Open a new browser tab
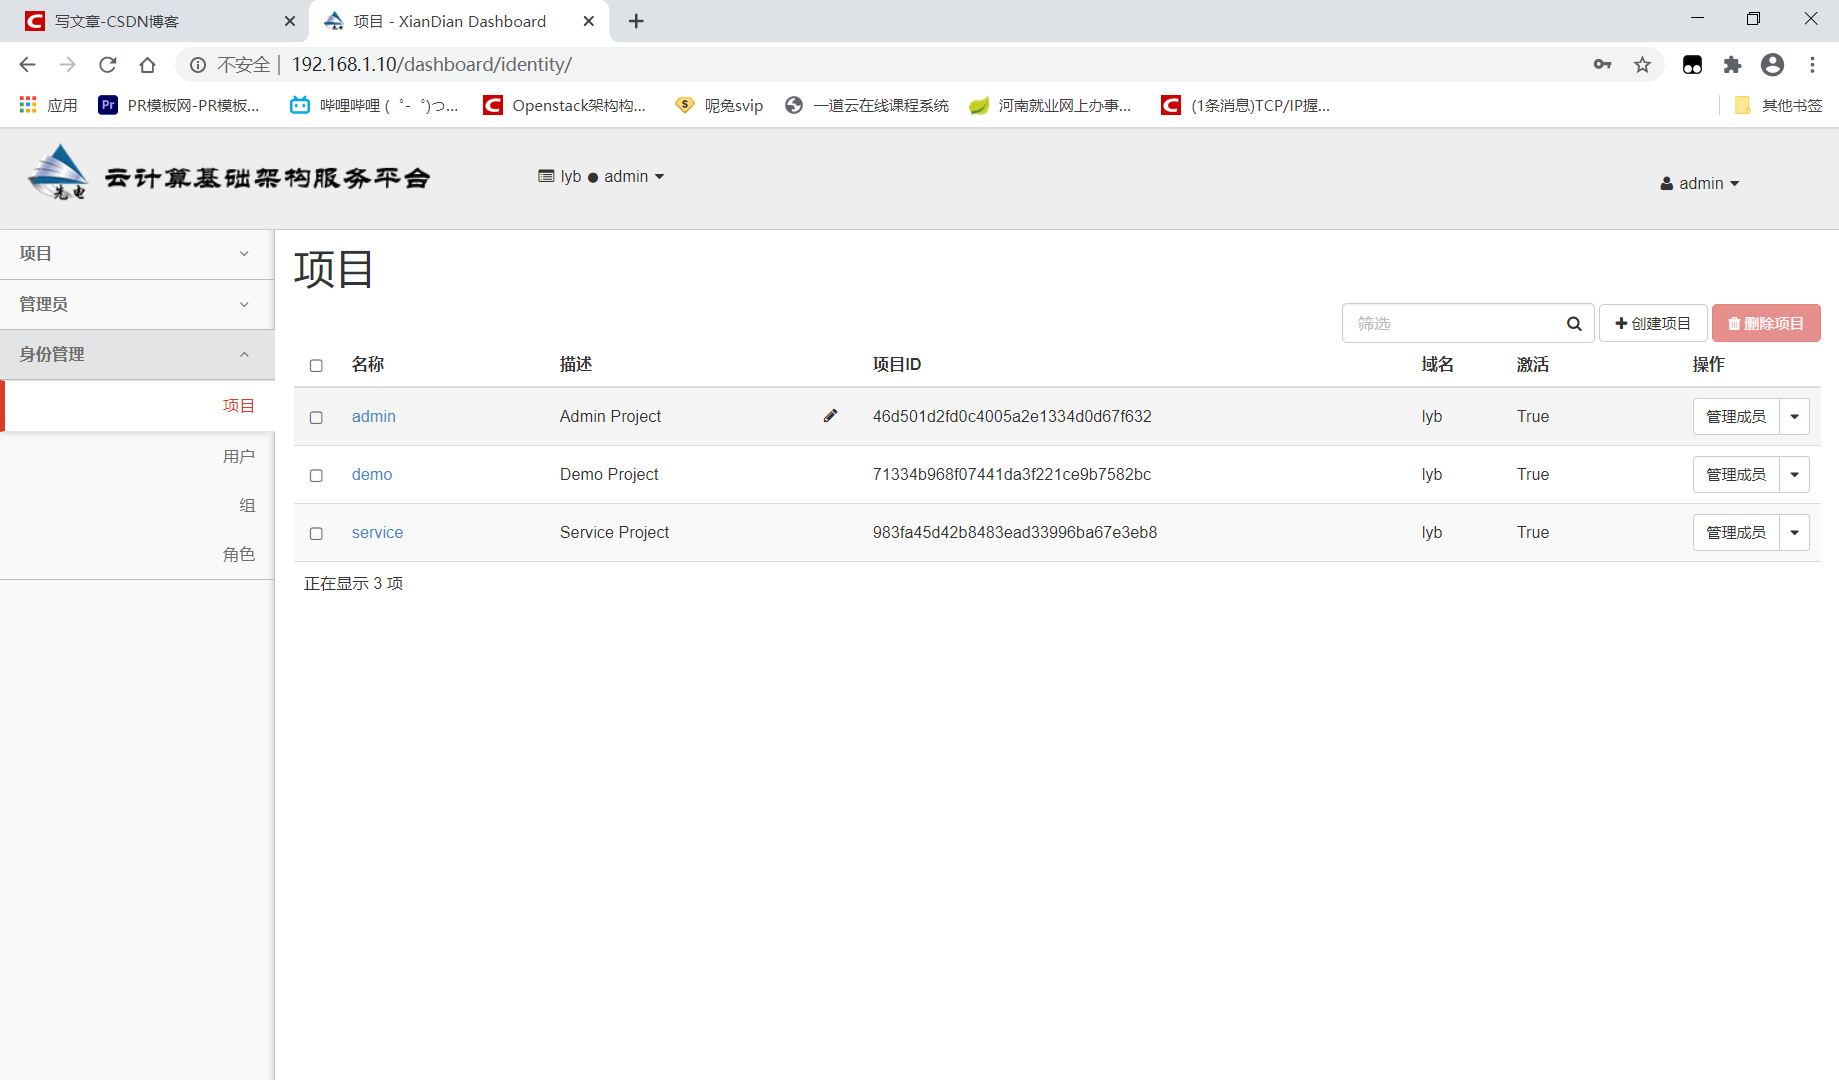 point(636,21)
